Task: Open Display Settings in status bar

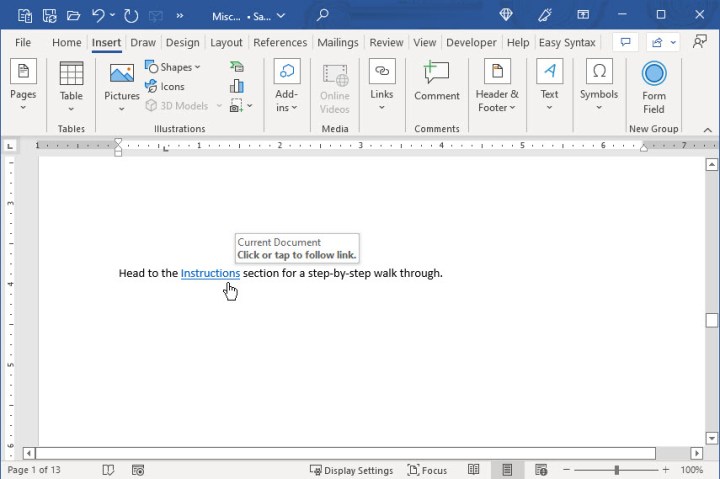Action: [x=351, y=469]
